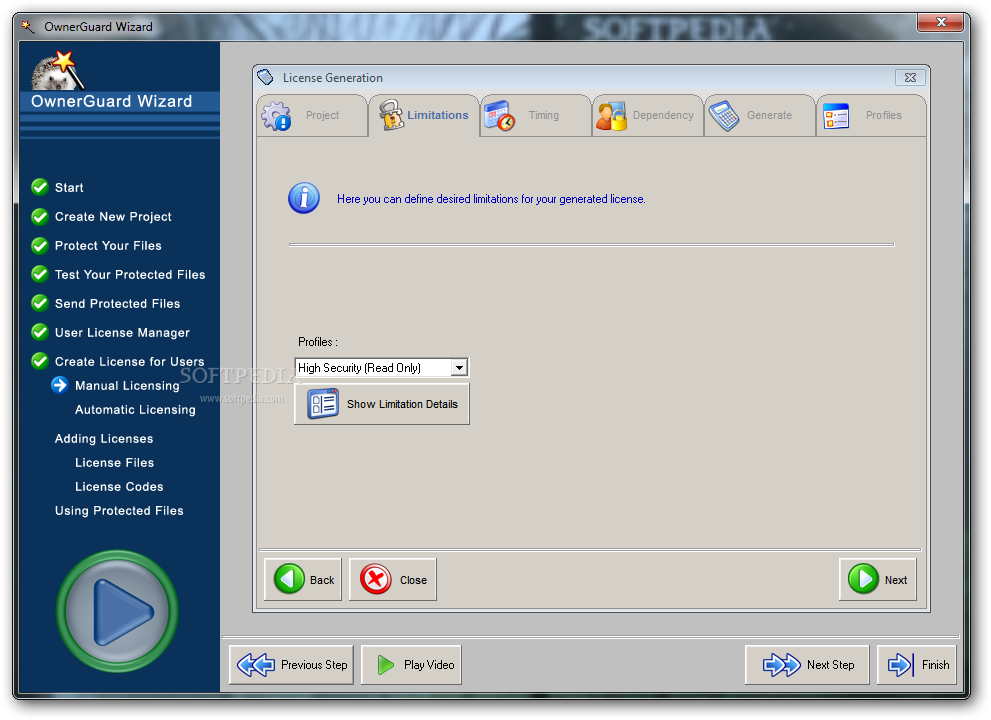Screen dimensions: 991x720
Task: Click the checkmark beside Create New Project
Action: [x=40, y=216]
